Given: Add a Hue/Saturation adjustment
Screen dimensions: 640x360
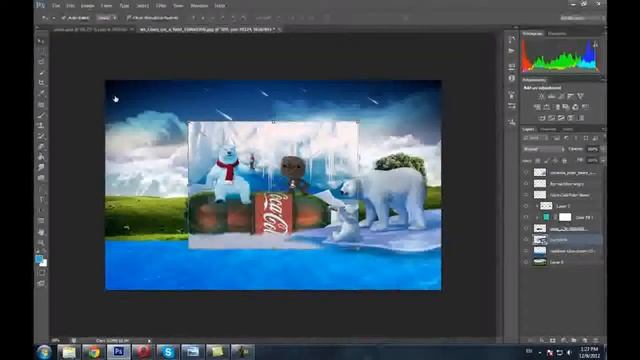Looking at the screenshot, I should click(537, 107).
